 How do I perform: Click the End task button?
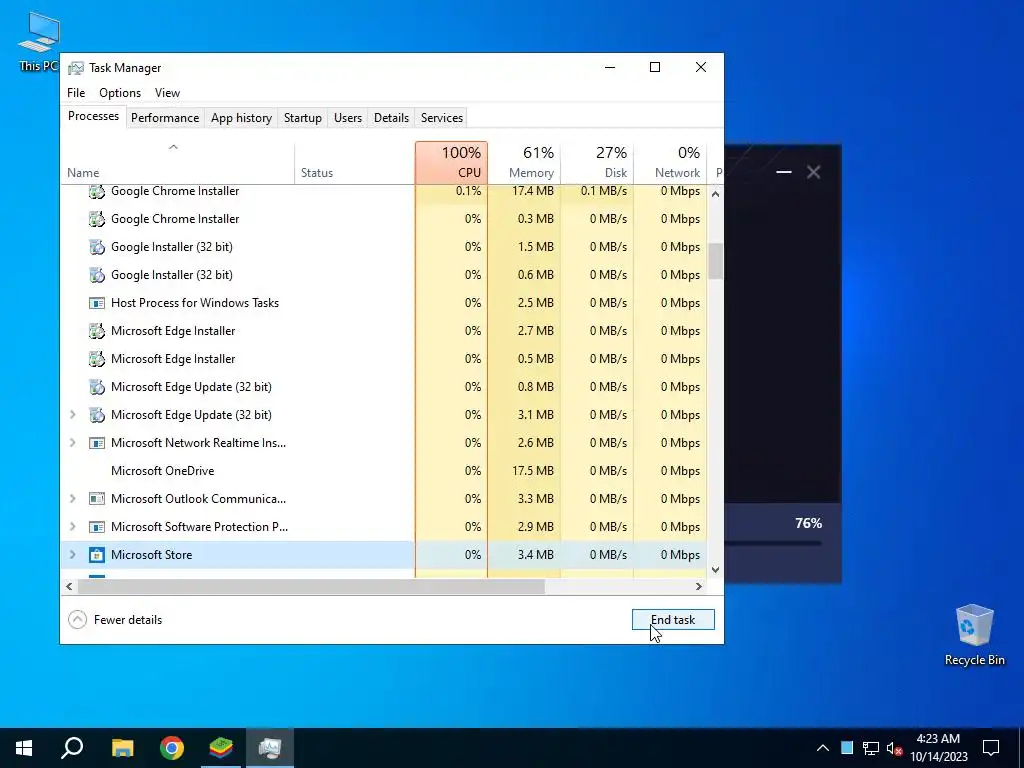coord(673,620)
